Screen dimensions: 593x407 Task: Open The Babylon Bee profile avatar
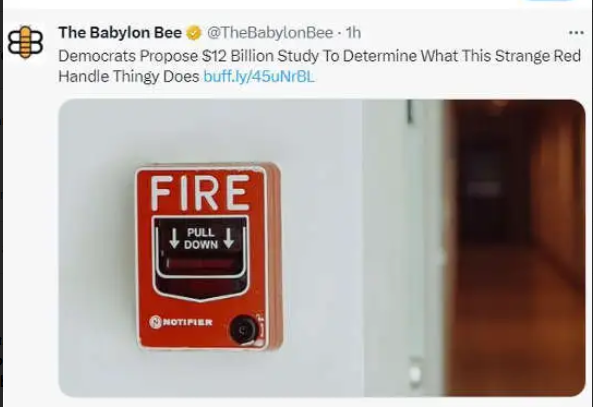coord(25,42)
